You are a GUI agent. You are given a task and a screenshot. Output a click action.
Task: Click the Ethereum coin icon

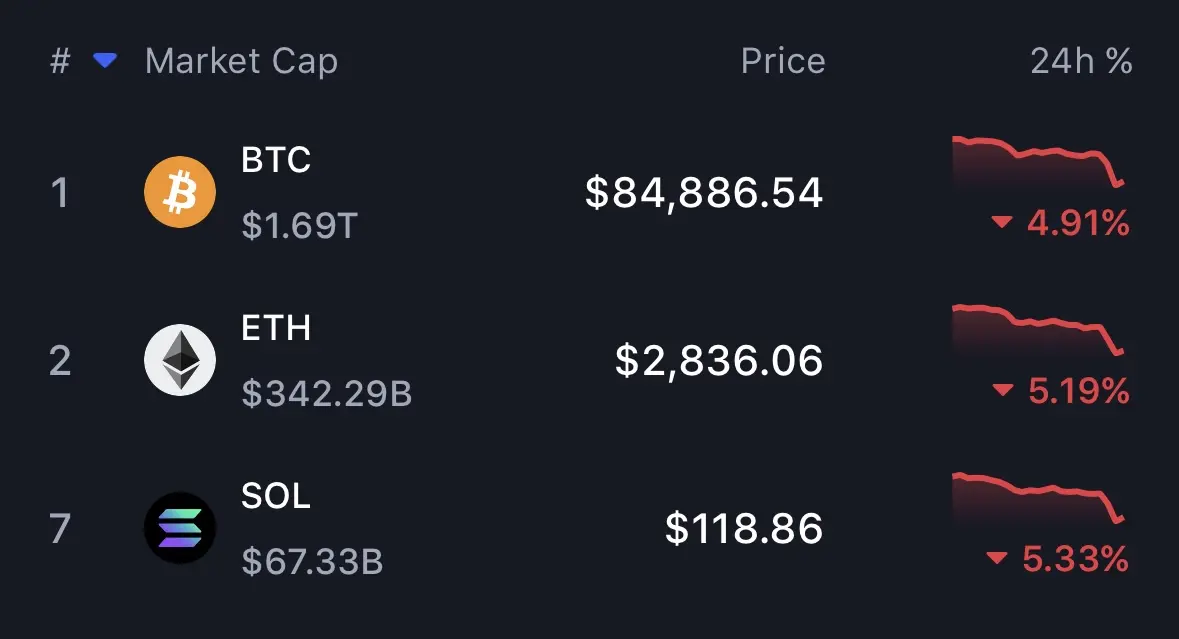tap(180, 360)
